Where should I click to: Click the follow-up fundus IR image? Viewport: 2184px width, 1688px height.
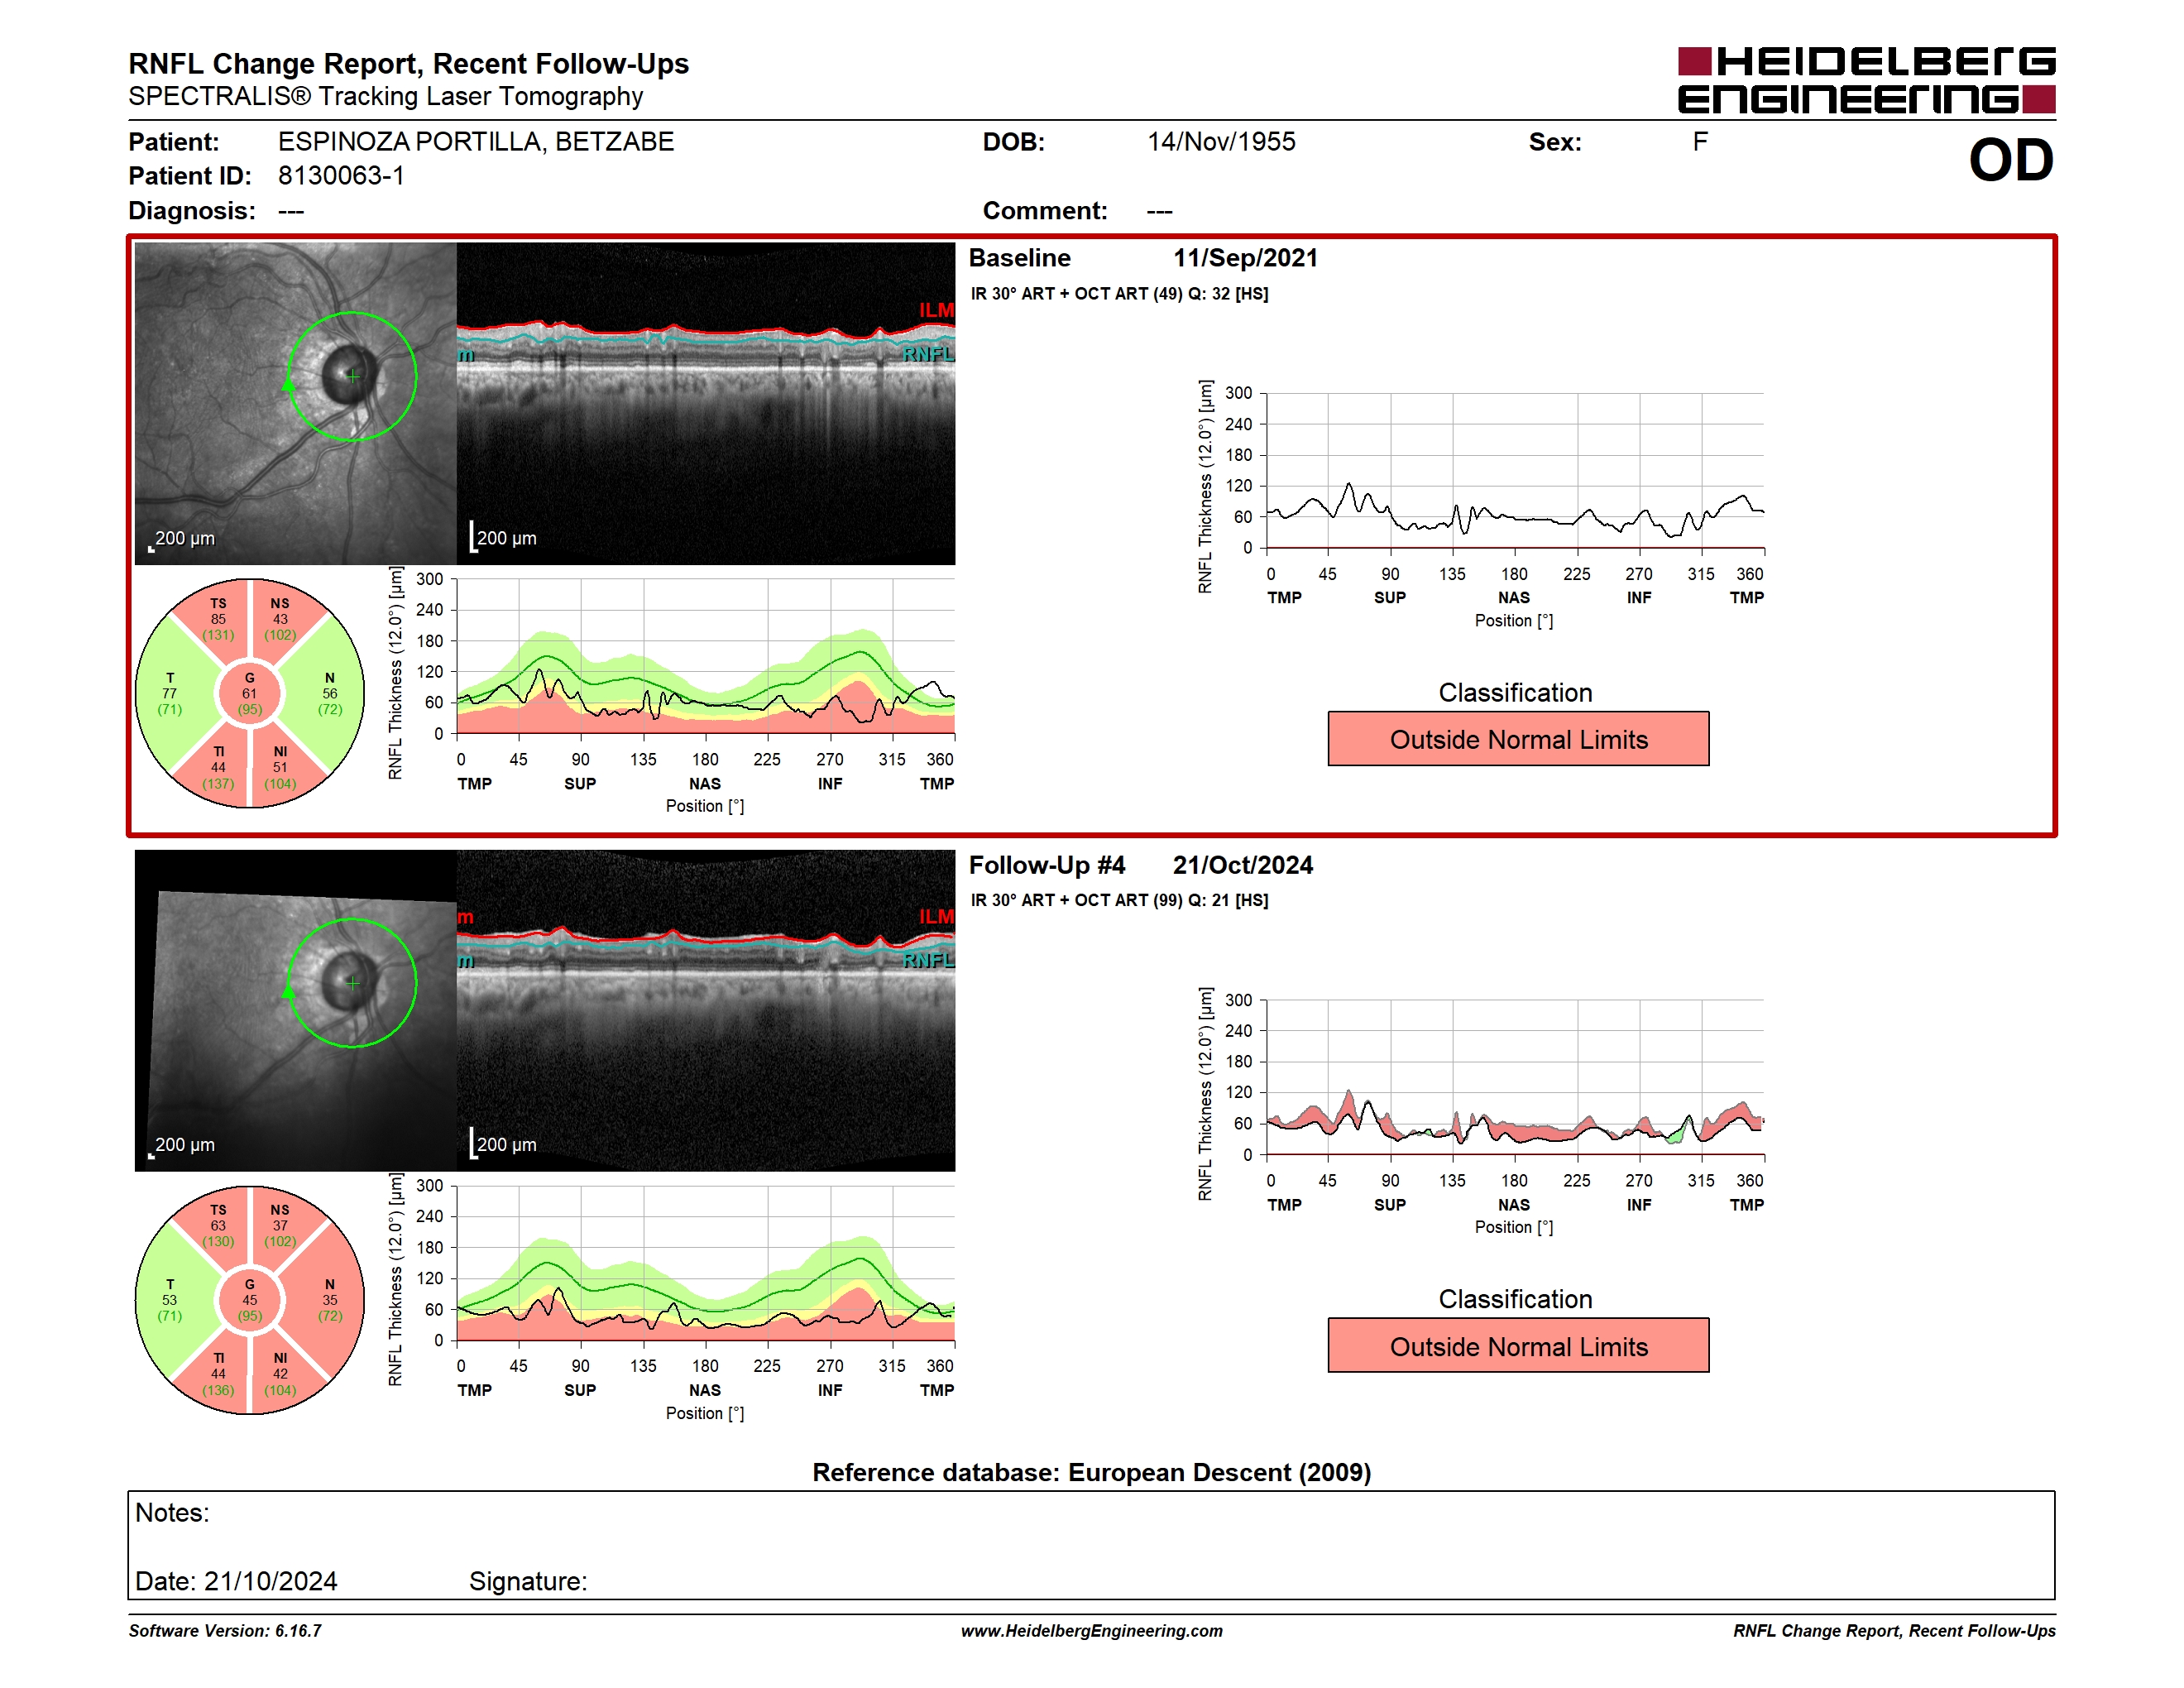[x=296, y=1010]
